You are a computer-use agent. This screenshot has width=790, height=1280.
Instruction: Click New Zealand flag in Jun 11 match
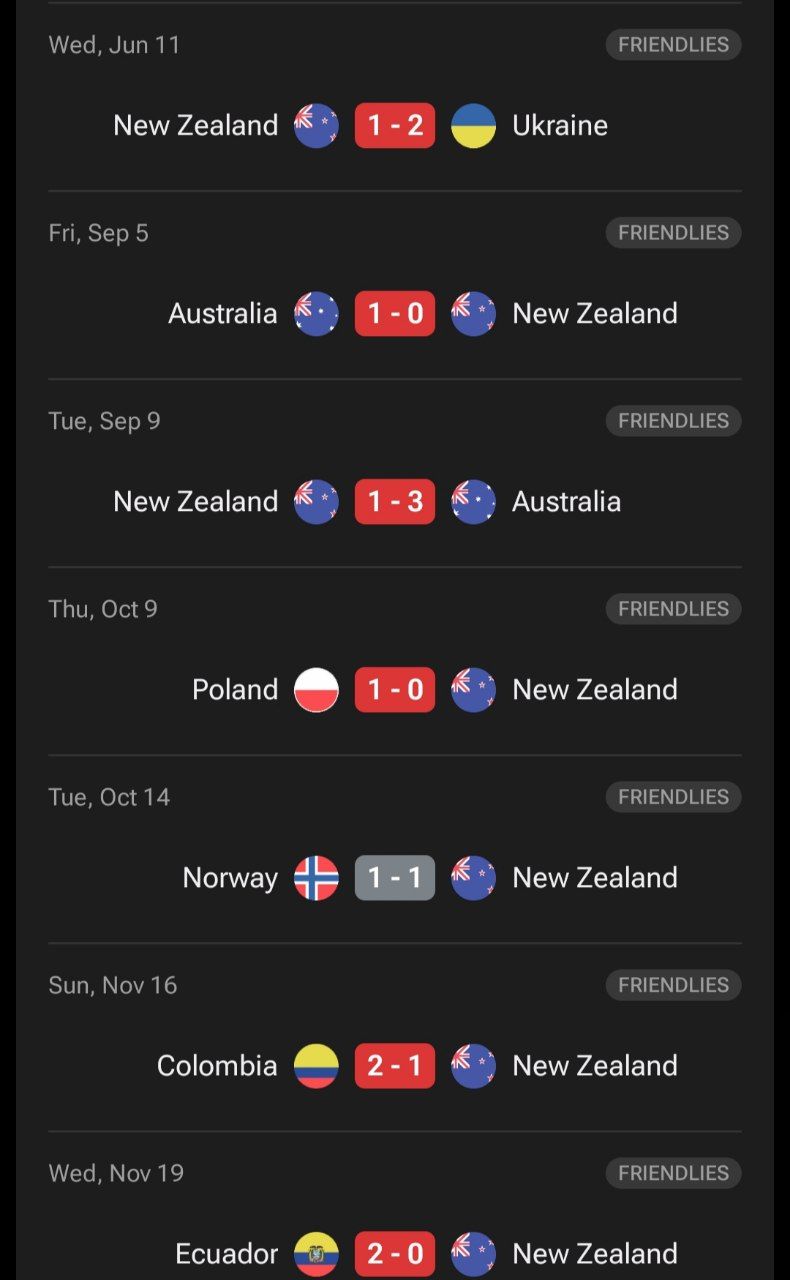tap(316, 126)
